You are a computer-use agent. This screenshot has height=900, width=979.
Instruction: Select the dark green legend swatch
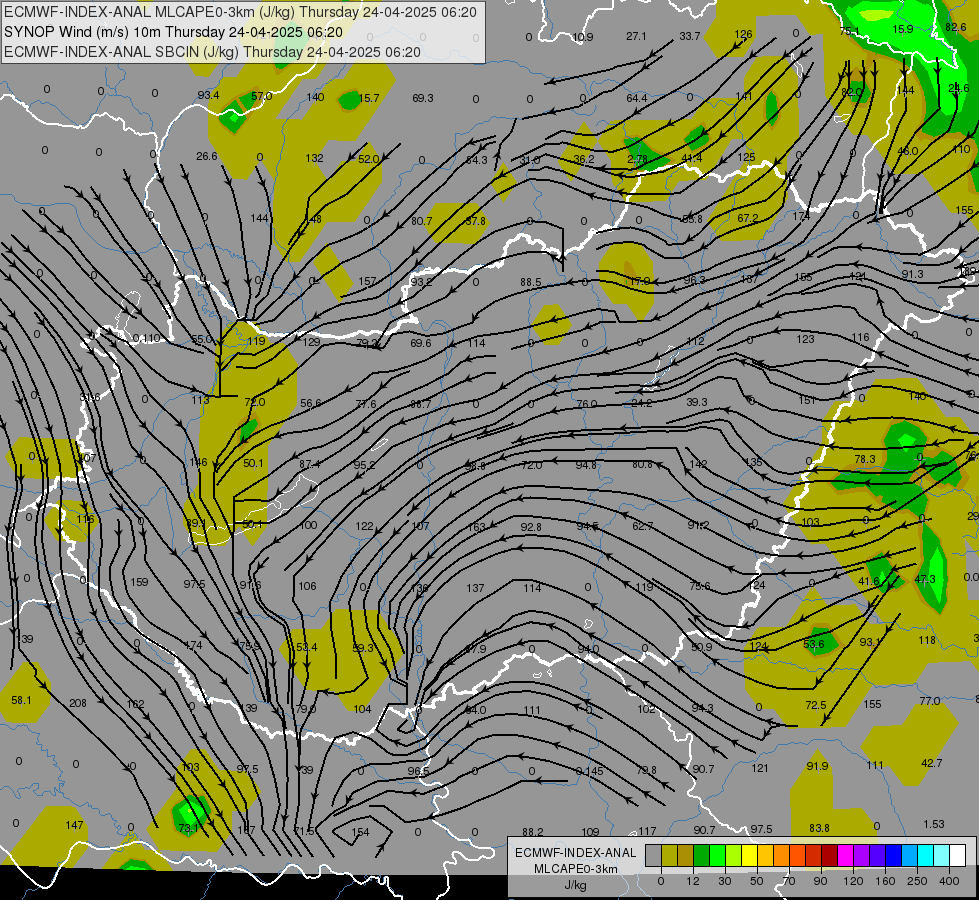click(x=702, y=856)
